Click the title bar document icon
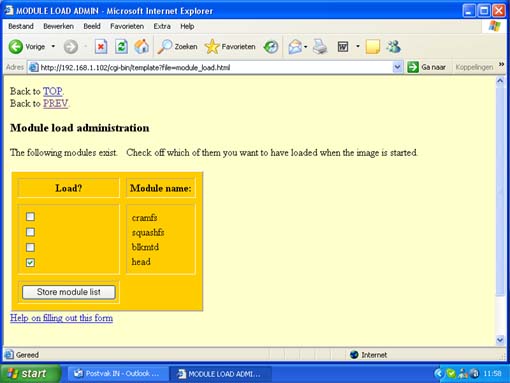The image size is (510, 383). [x=9, y=11]
